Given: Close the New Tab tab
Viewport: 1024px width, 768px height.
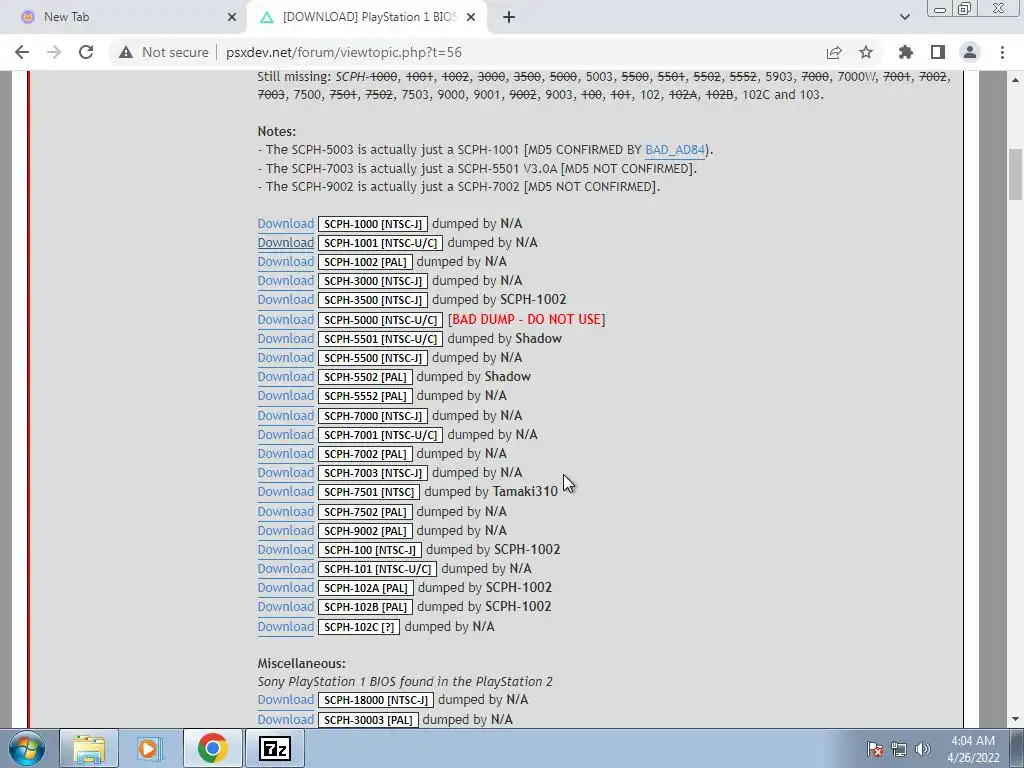Looking at the screenshot, I should (x=232, y=18).
